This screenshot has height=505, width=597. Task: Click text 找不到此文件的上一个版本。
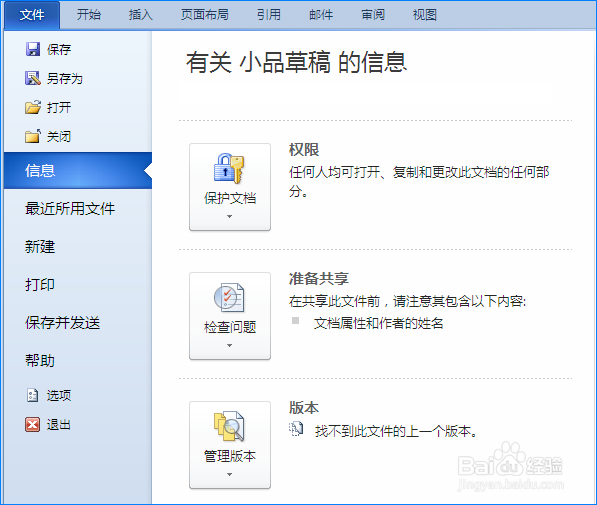[396, 431]
